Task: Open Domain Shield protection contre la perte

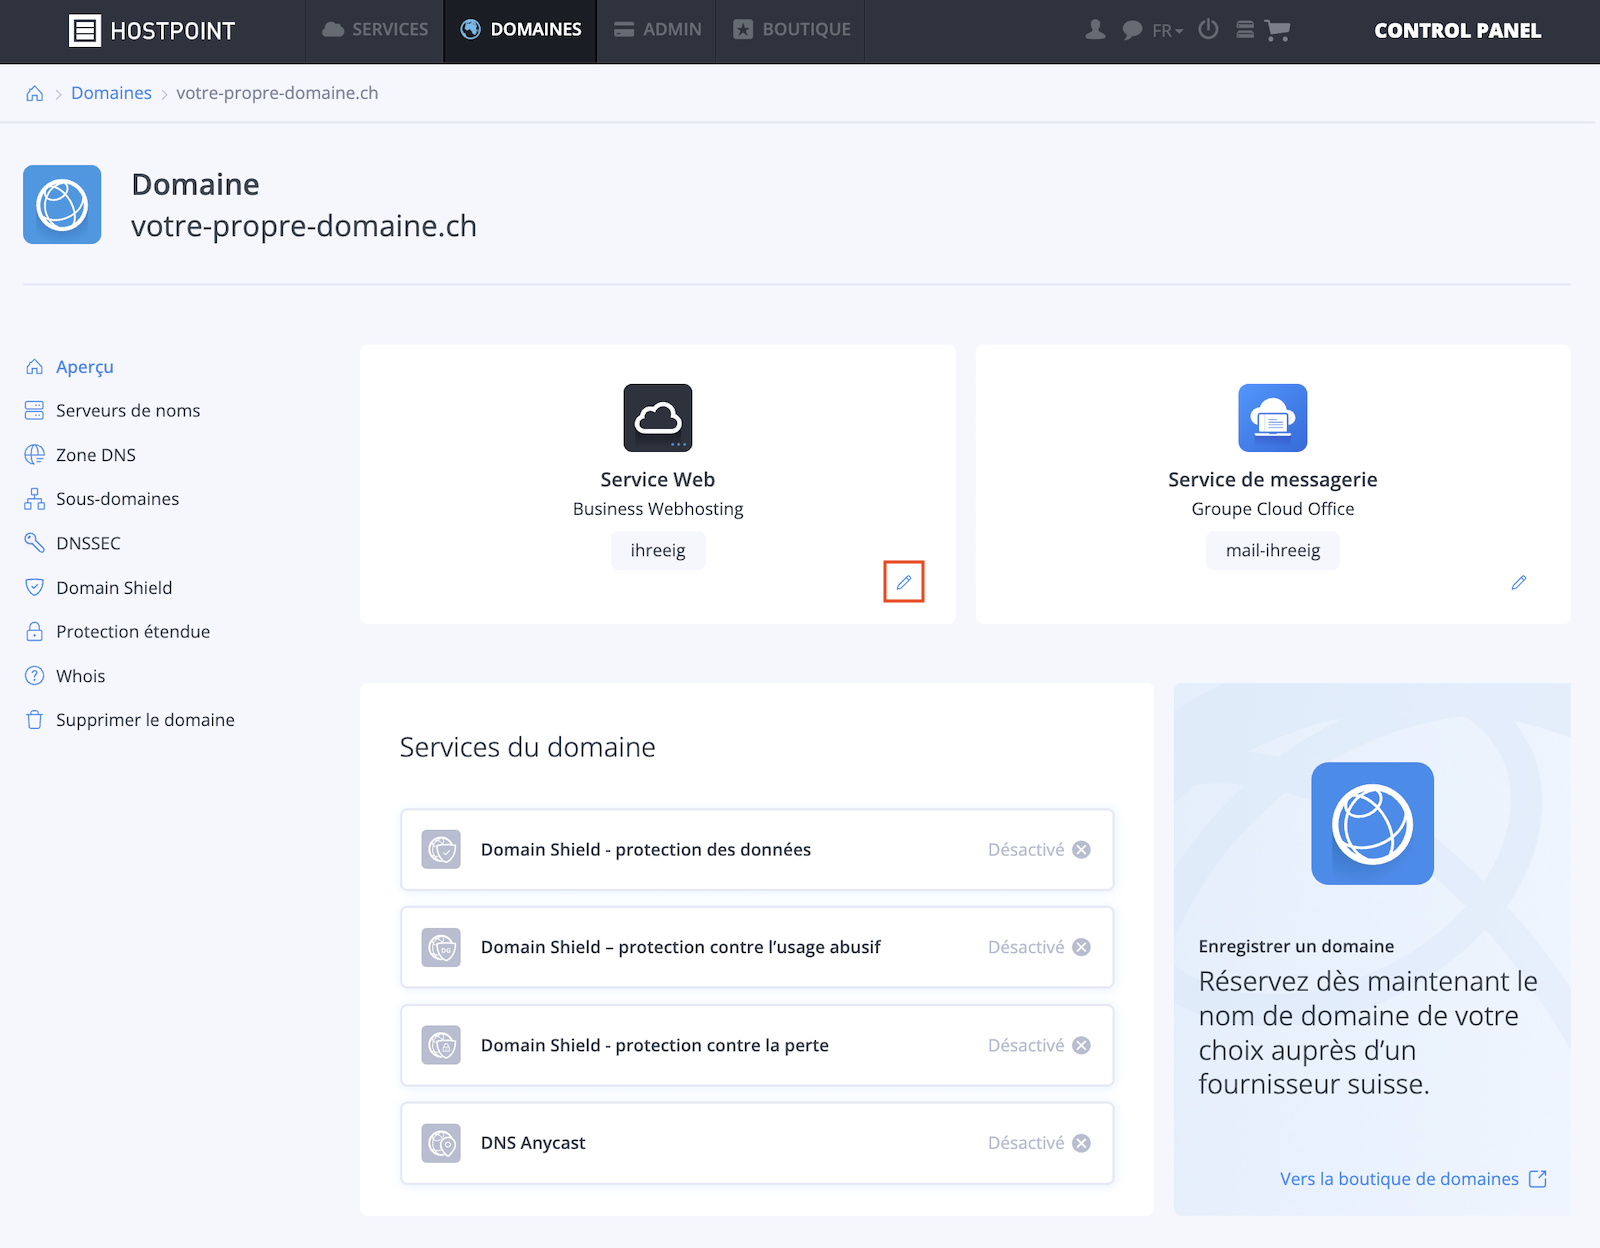Action: [757, 1046]
